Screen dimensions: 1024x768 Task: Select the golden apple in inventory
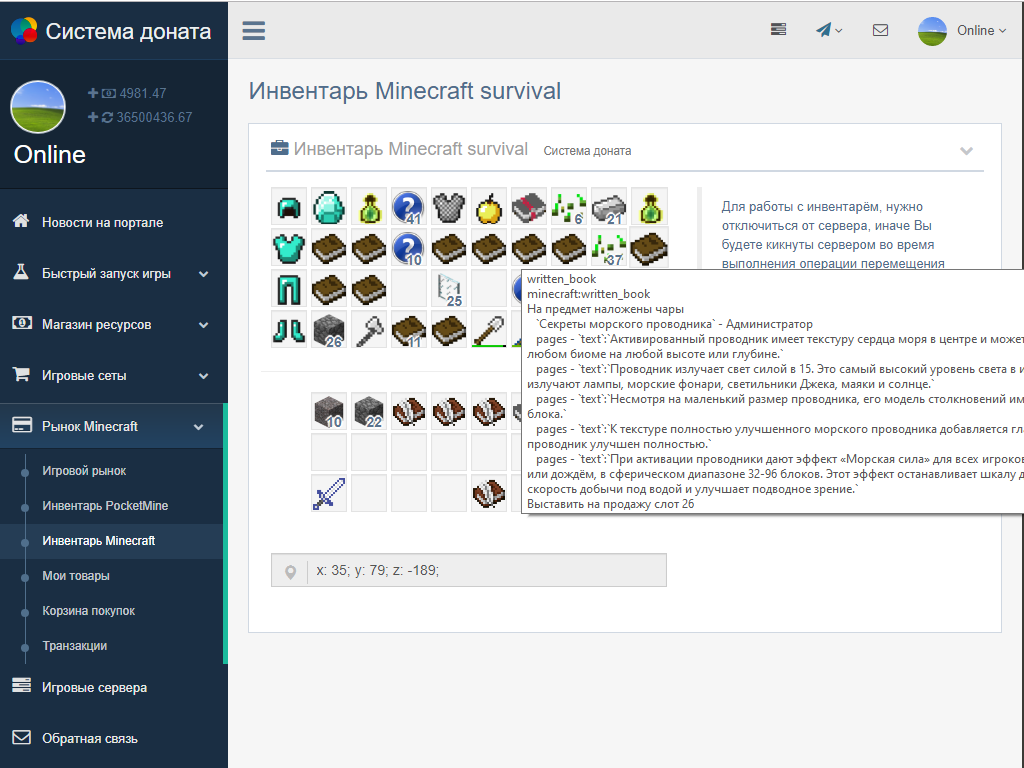click(489, 207)
